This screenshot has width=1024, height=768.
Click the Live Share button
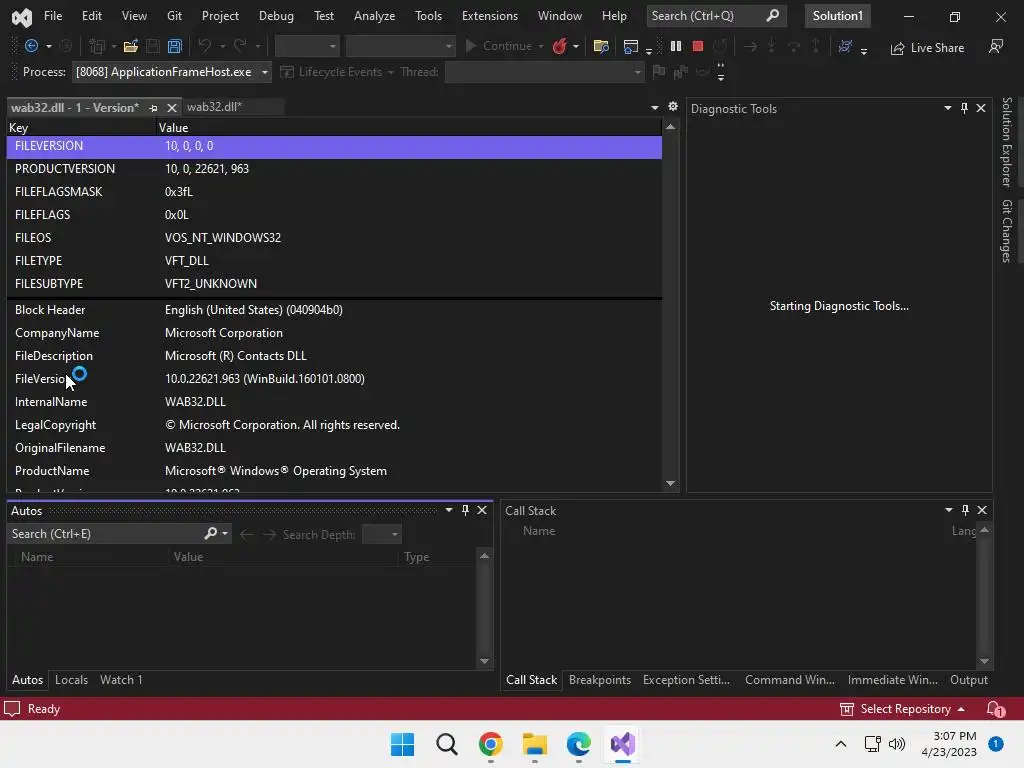coord(927,48)
